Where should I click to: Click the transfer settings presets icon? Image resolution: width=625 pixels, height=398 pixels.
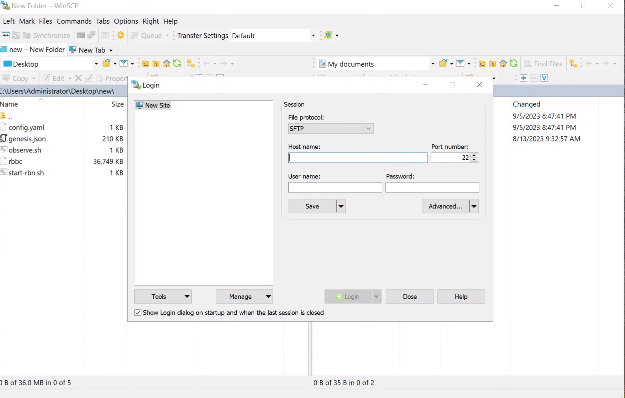click(328, 35)
